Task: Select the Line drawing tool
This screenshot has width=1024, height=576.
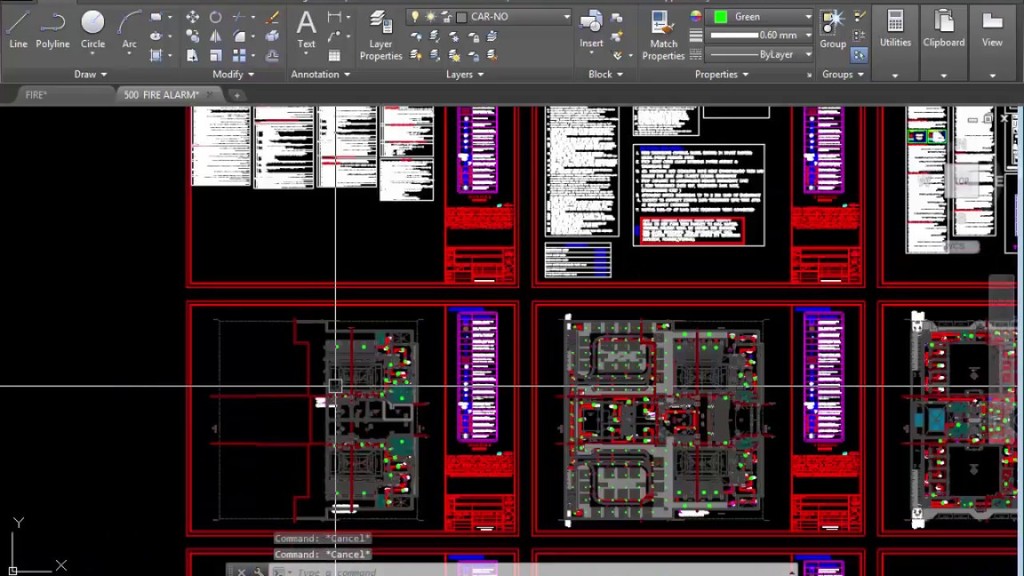Action: point(18,29)
